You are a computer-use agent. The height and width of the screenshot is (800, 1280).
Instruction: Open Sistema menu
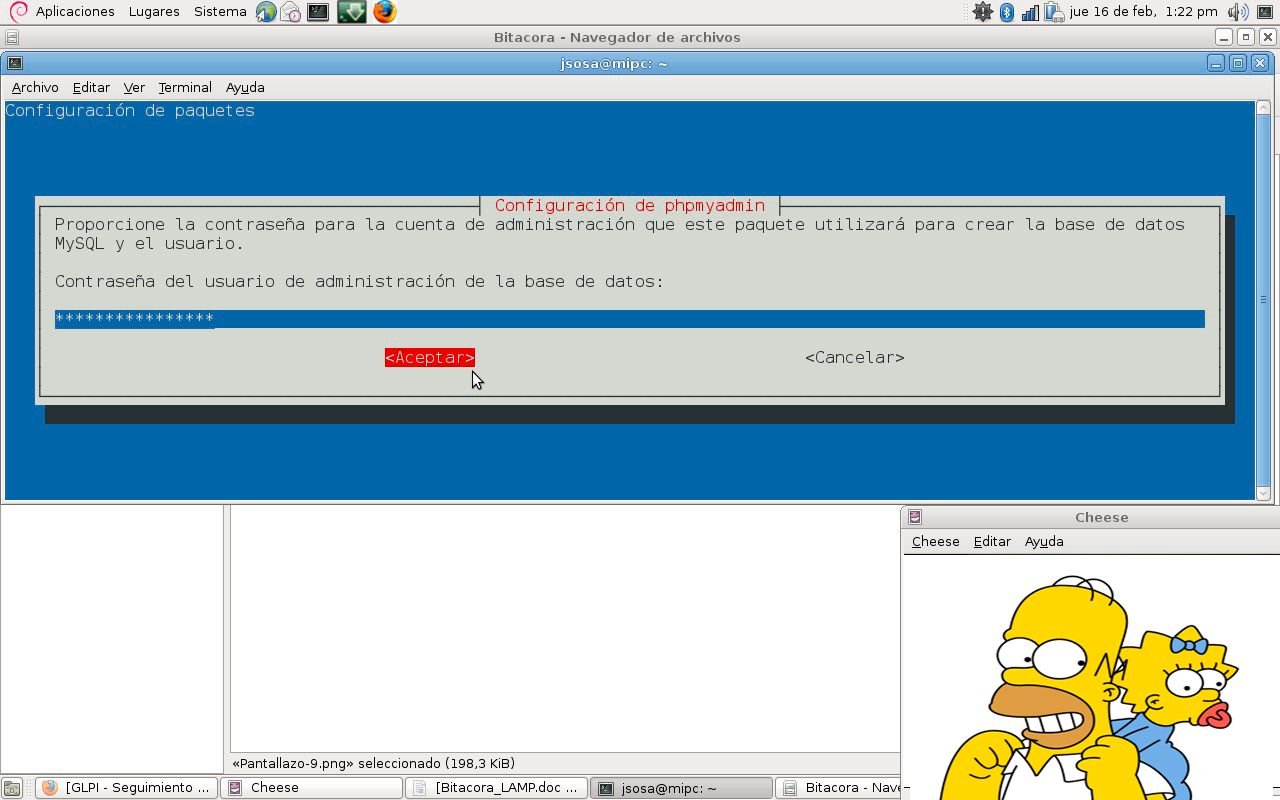(220, 12)
